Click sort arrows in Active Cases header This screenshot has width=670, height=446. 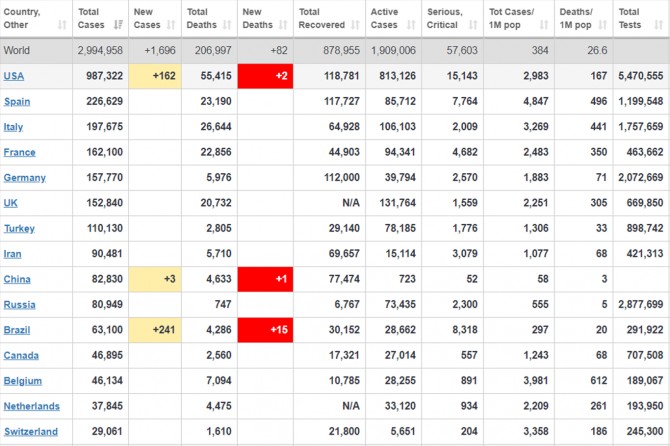pos(411,24)
